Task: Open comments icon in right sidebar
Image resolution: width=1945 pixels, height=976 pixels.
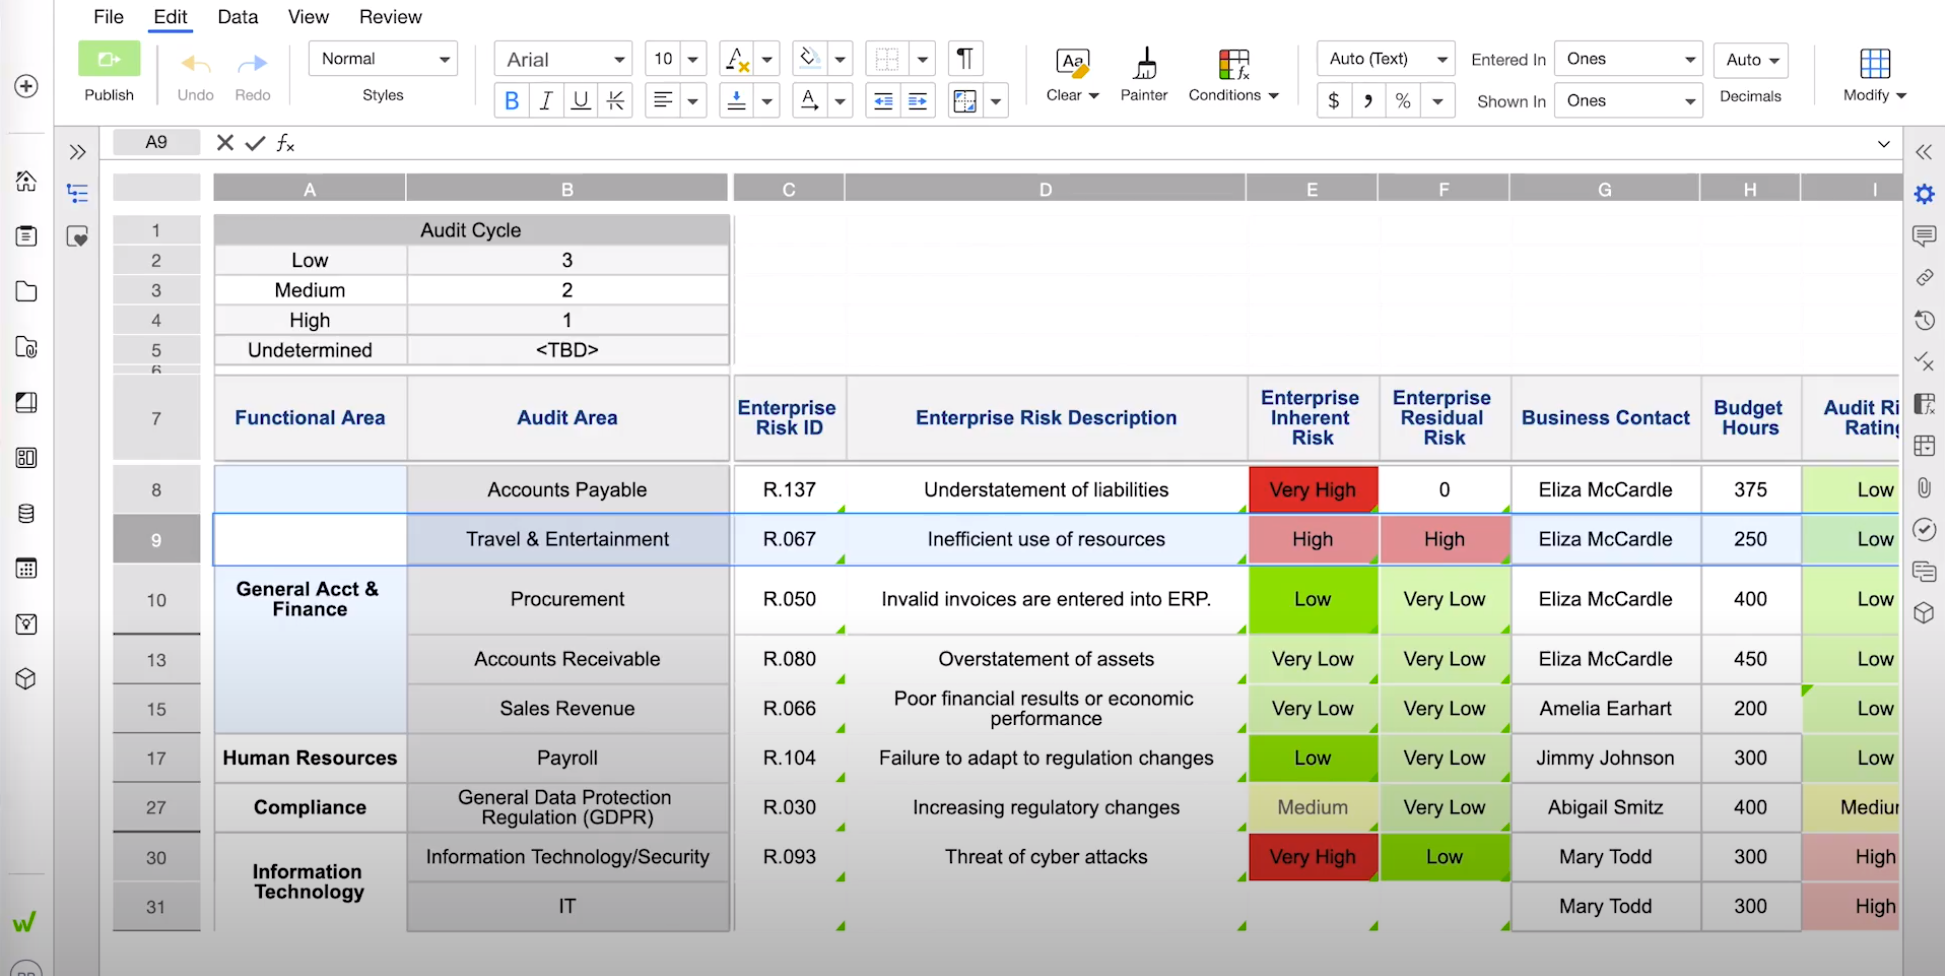Action: pos(1924,236)
